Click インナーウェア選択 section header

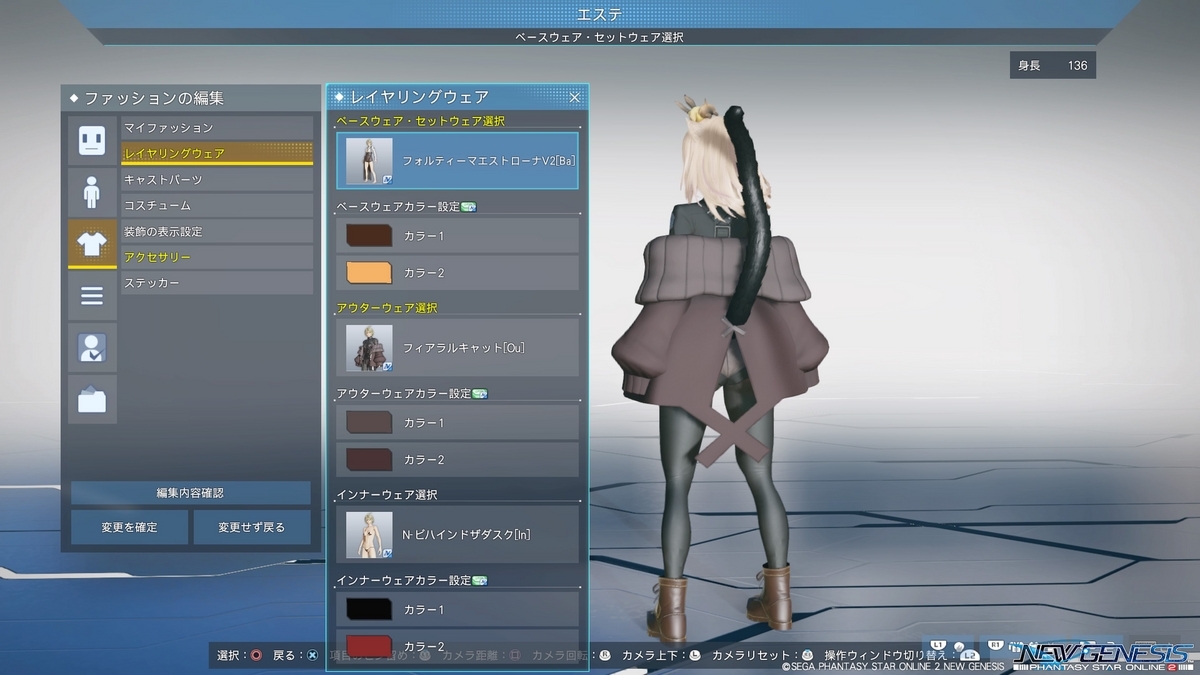[387, 495]
